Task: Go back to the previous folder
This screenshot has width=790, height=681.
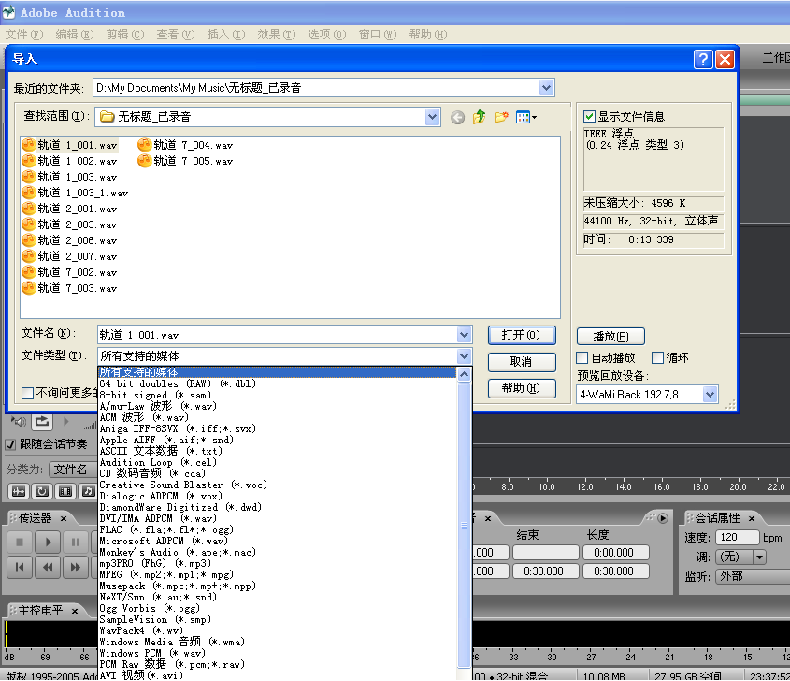Action: pyautogui.click(x=458, y=117)
